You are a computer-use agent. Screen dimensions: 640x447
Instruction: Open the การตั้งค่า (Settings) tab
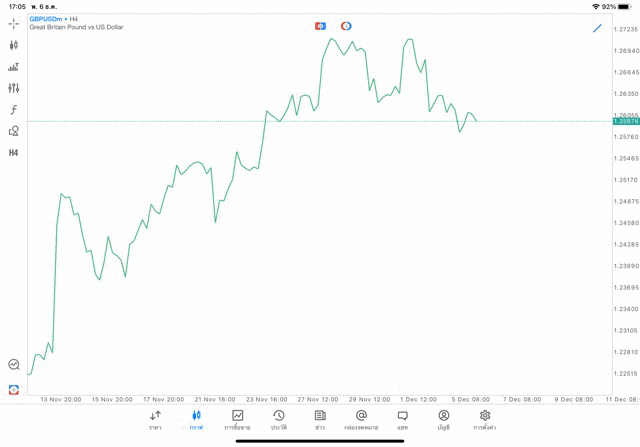(485, 420)
